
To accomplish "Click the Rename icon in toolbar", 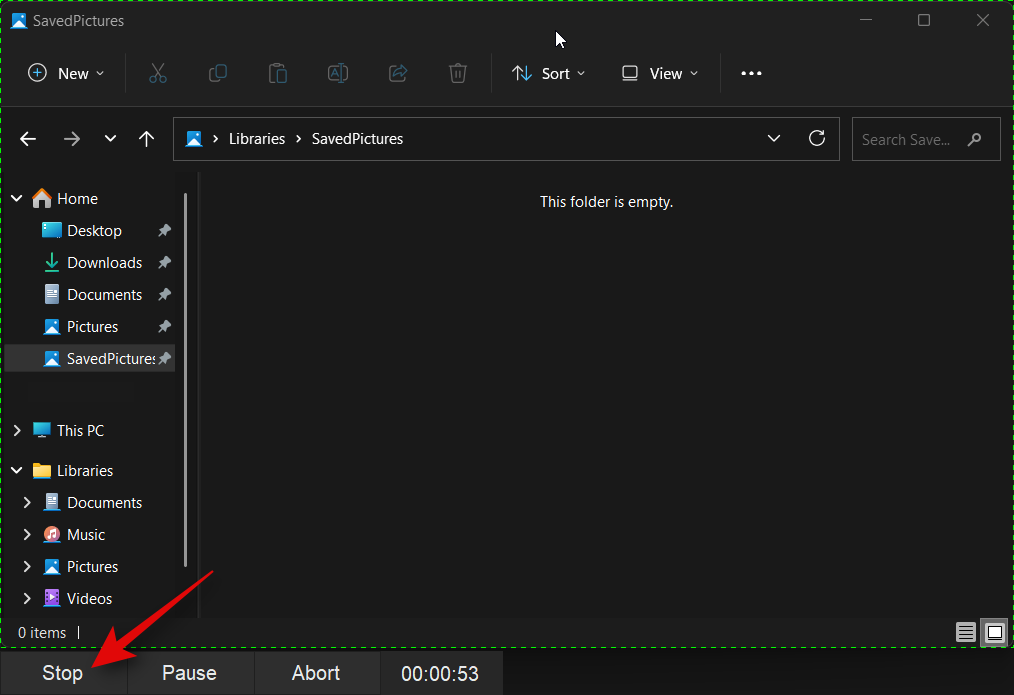I will 338,73.
